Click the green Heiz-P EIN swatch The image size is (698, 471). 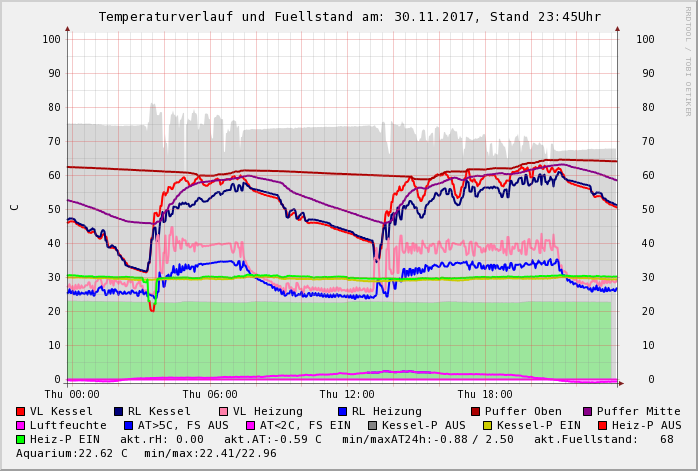21,439
